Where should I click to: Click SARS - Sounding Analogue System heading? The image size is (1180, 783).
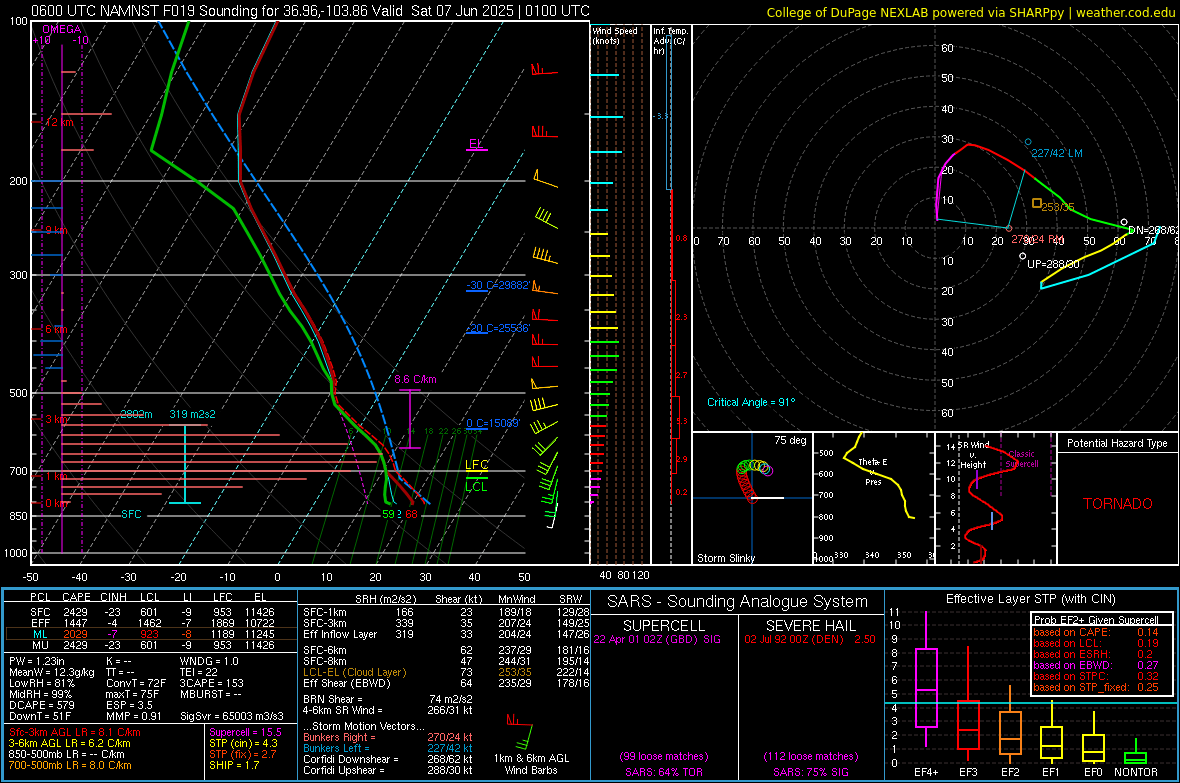click(x=737, y=602)
